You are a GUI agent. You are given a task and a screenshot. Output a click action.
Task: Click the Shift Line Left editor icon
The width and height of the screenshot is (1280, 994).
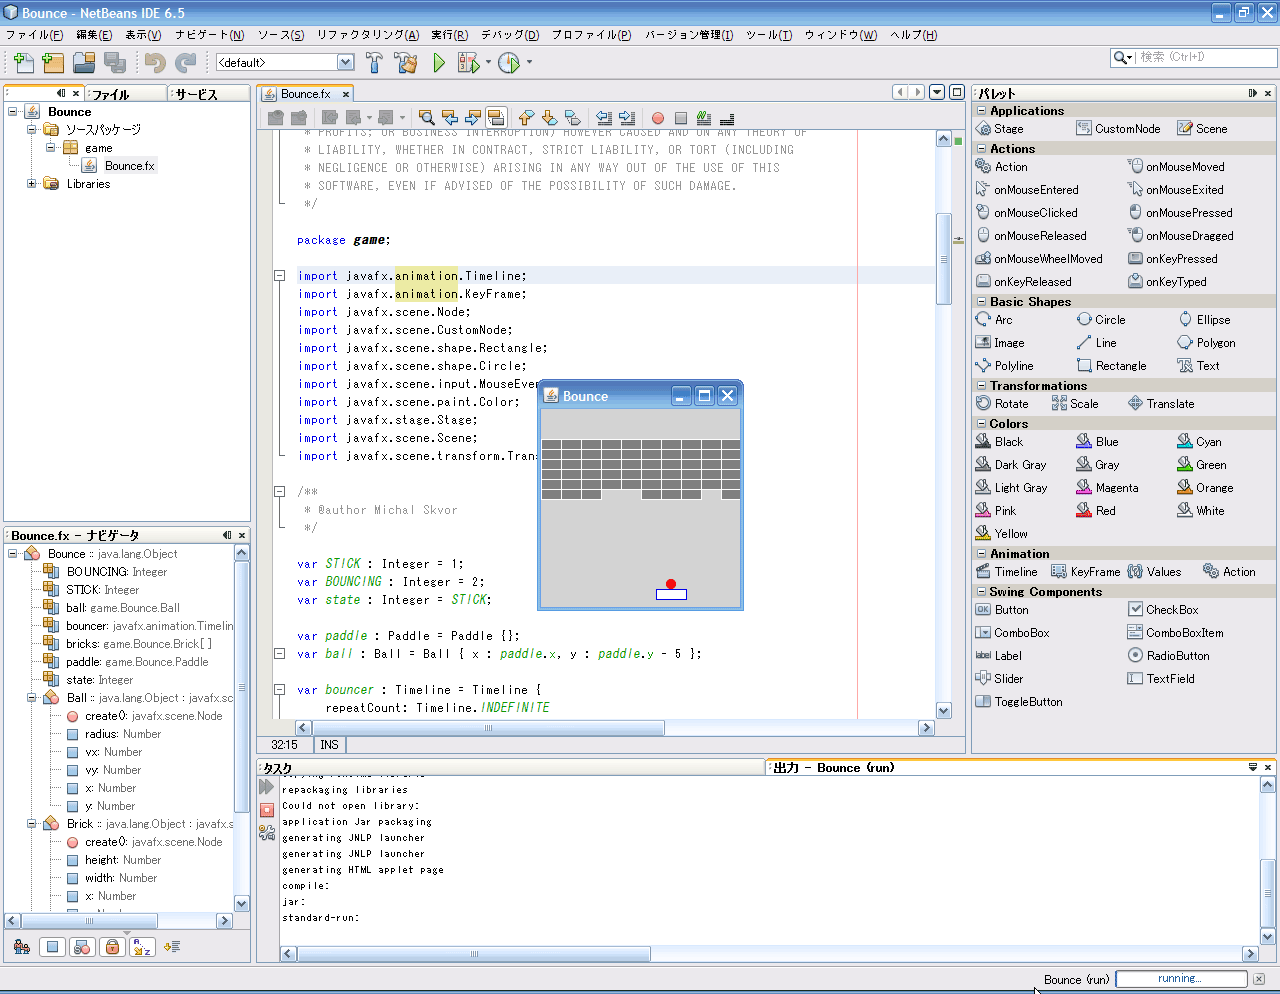(x=604, y=117)
